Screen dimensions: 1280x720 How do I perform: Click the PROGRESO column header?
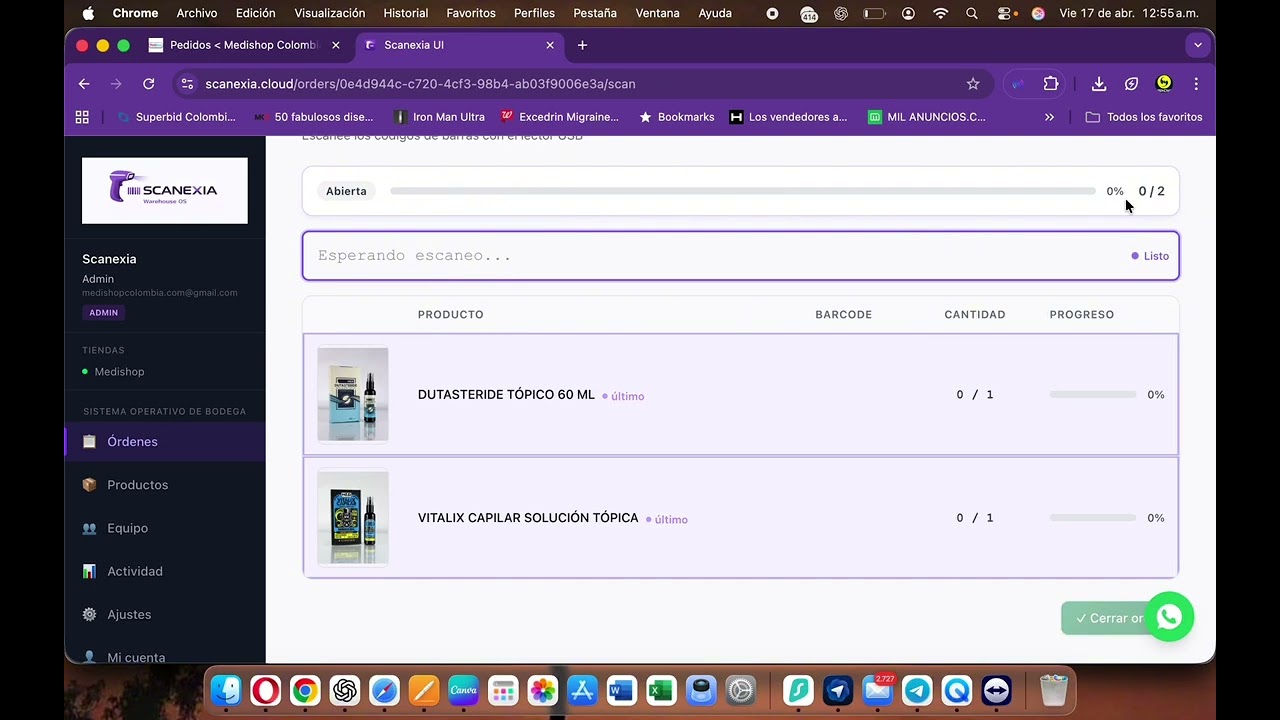pos(1082,314)
